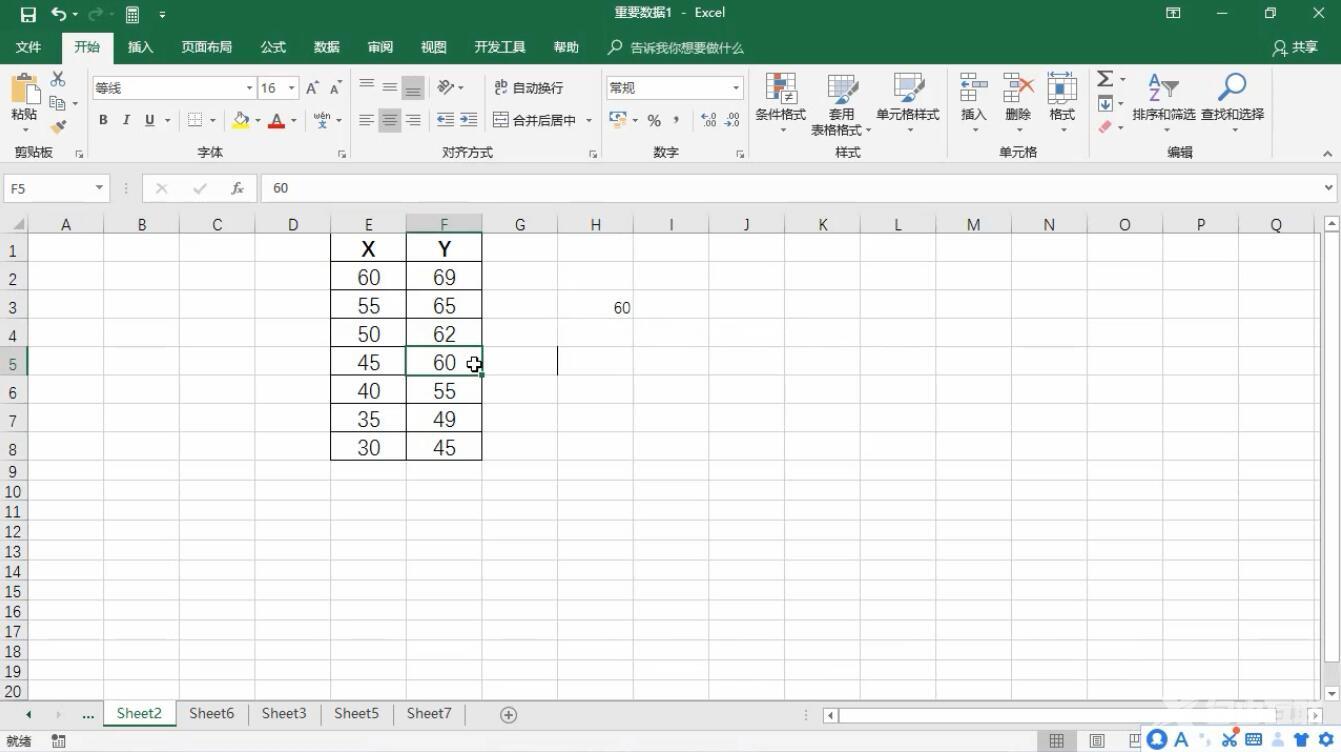
Task: Click the Cut scissors icon
Action: 58,79
